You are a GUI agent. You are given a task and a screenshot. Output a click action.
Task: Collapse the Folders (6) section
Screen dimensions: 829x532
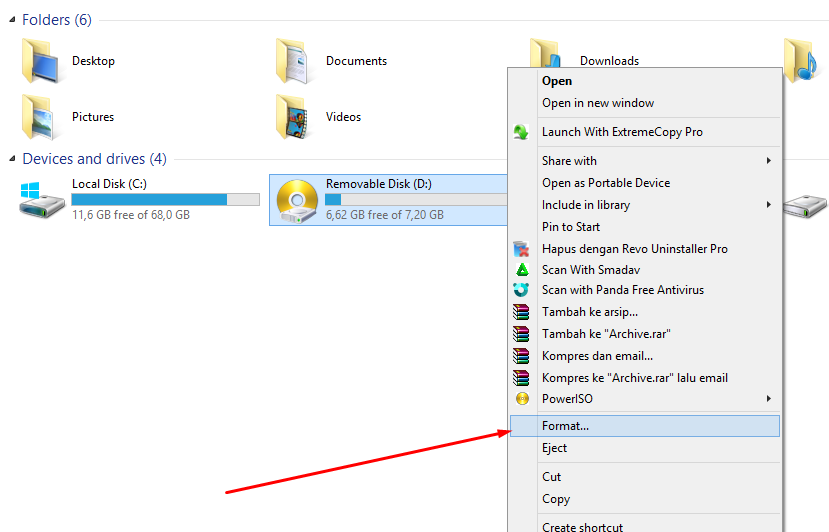coord(12,20)
